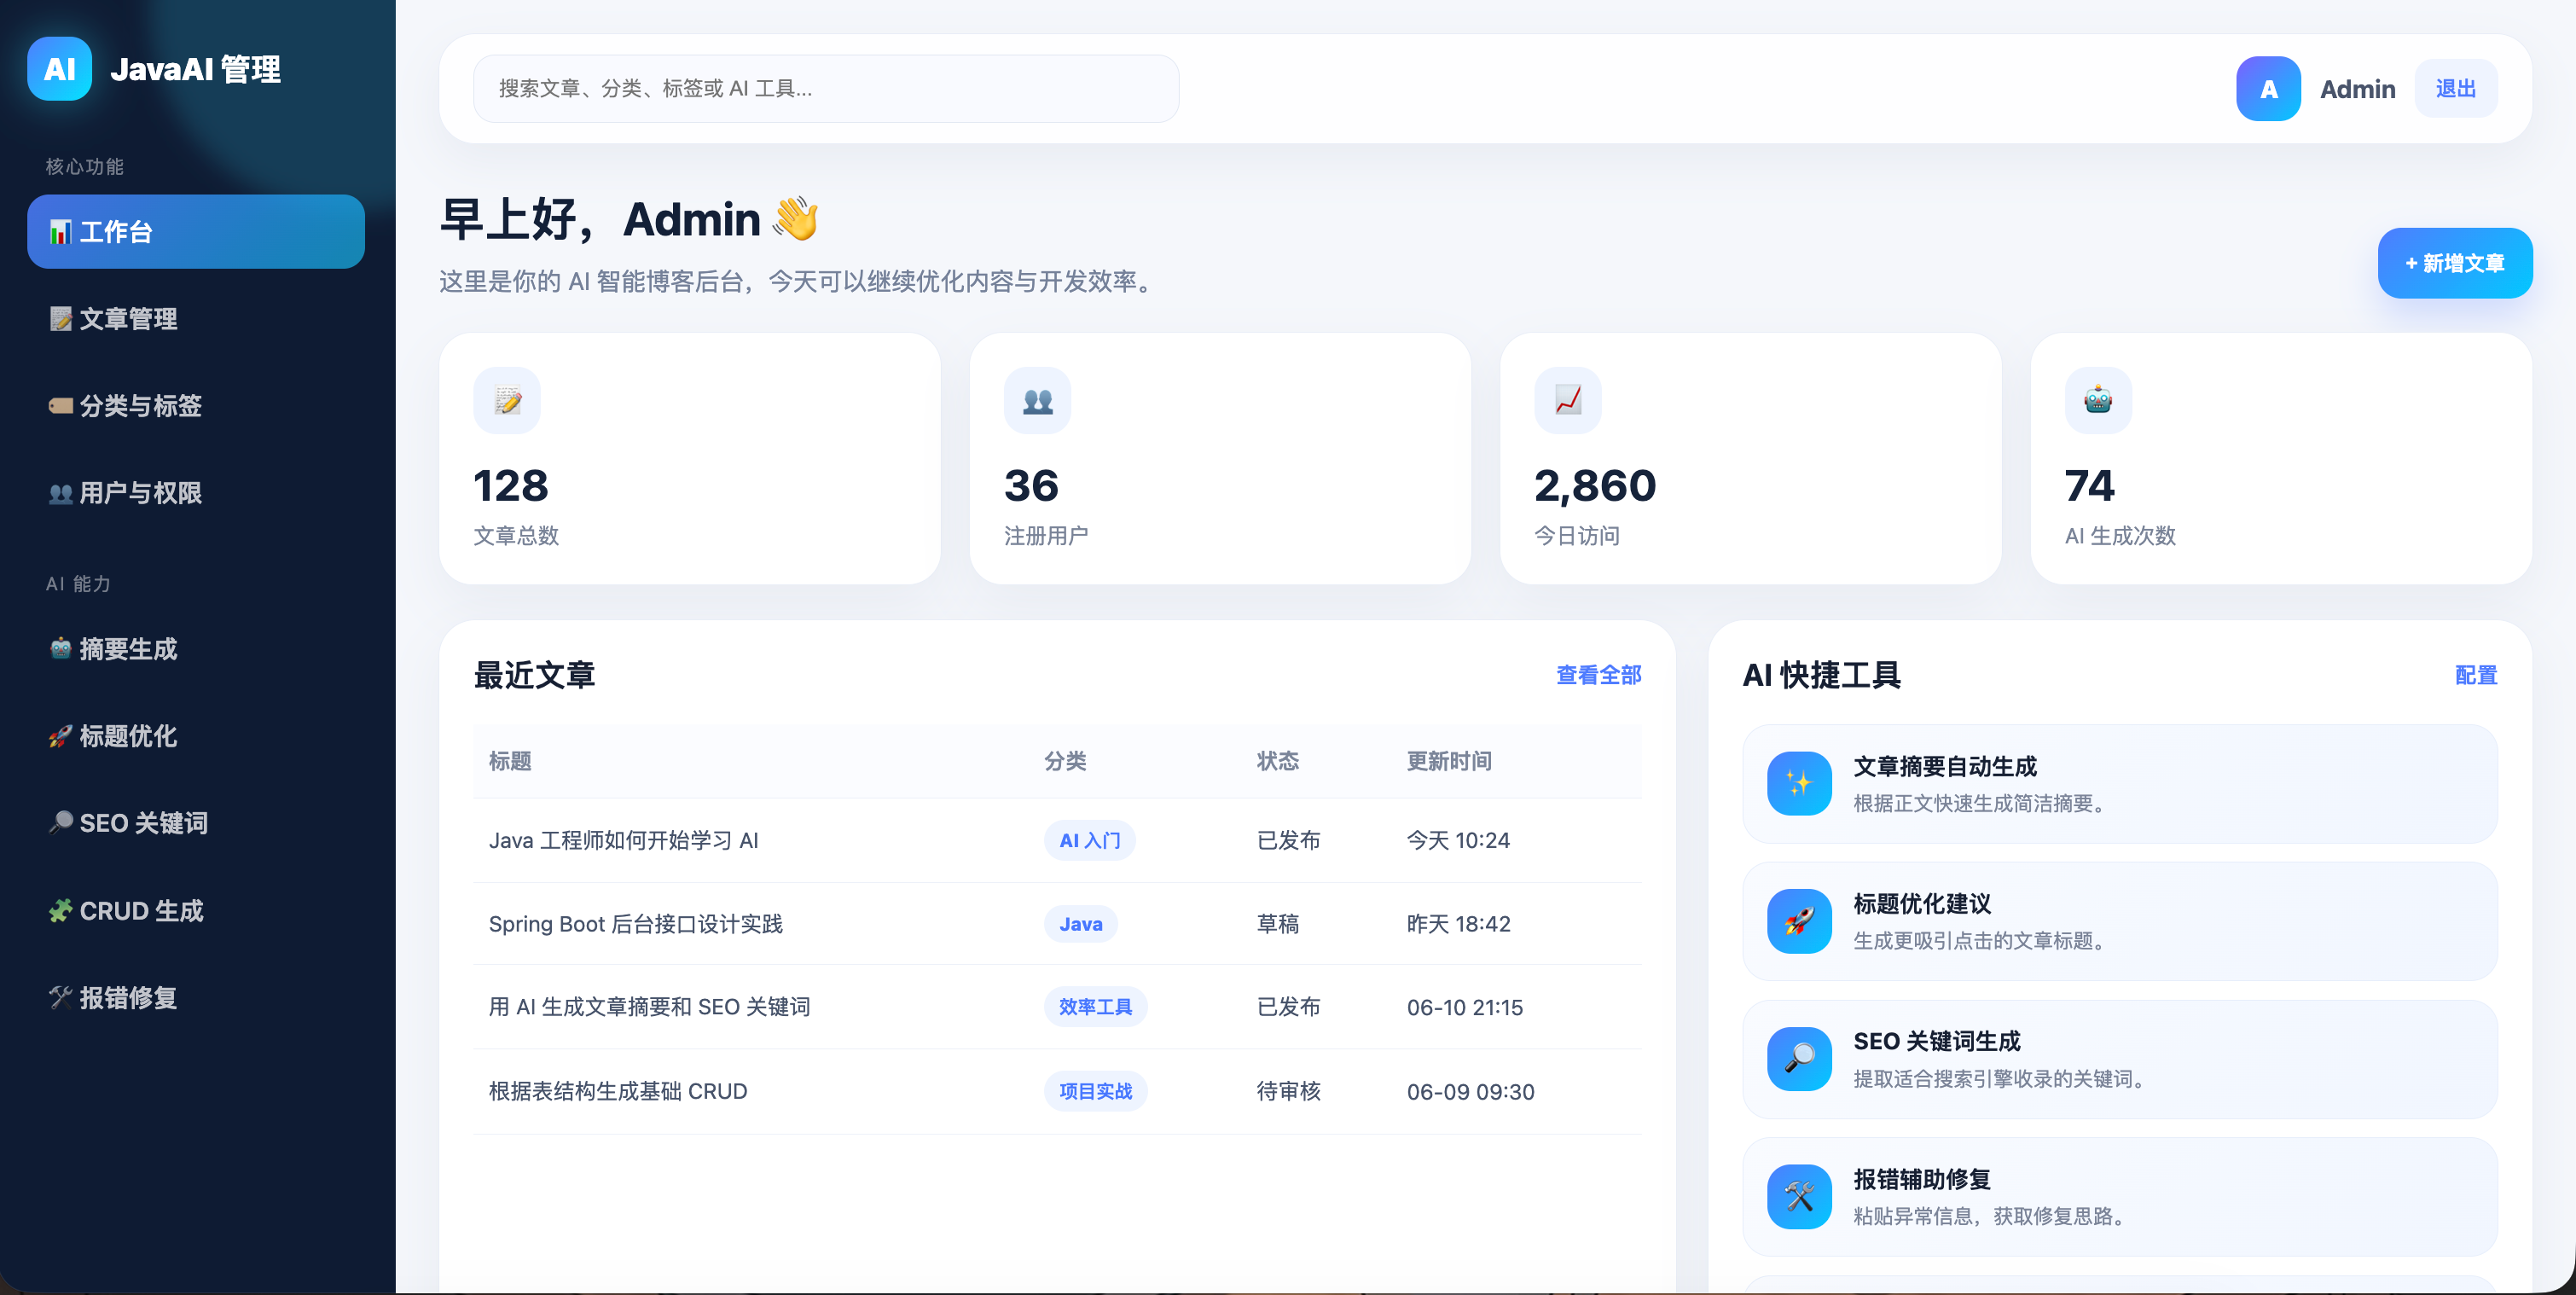Open 报错修复 sidebar item
2576x1295 pixels.
click(196, 998)
